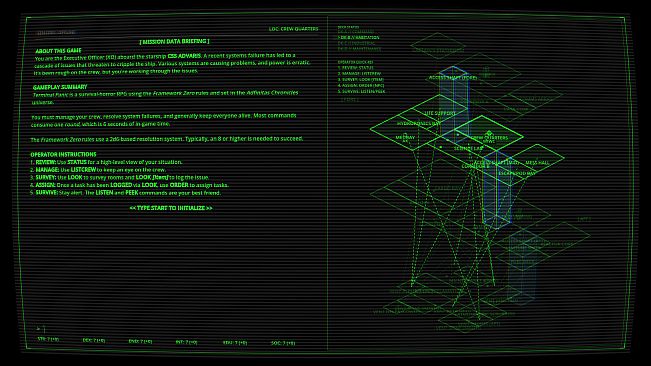Image resolution: width=651 pixels, height=366 pixels.
Task: Select Deck D Maintenance in deck list
Action: 359,49
